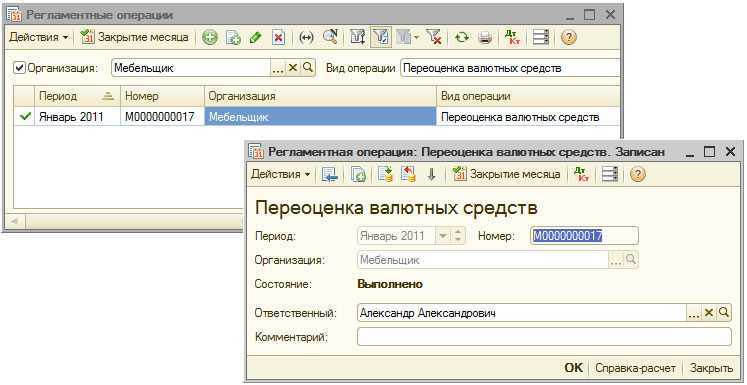Click the green Add icon in the list toolbar
This screenshot has width=747, height=385.
click(x=210, y=38)
